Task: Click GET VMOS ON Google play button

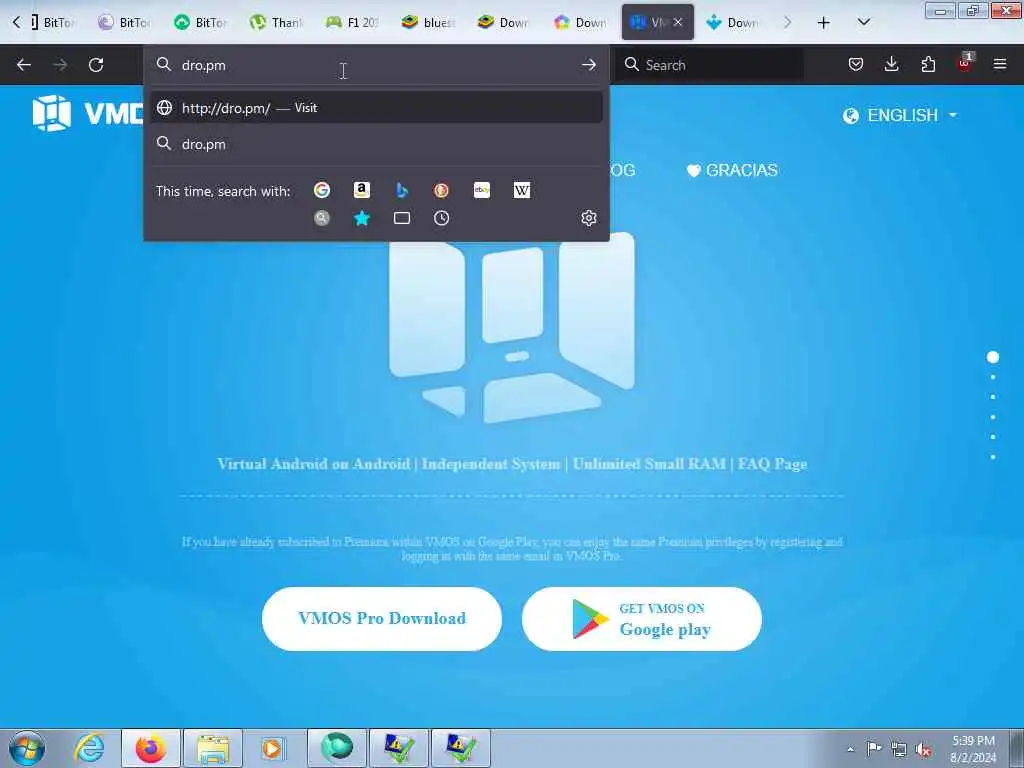Action: pyautogui.click(x=642, y=618)
